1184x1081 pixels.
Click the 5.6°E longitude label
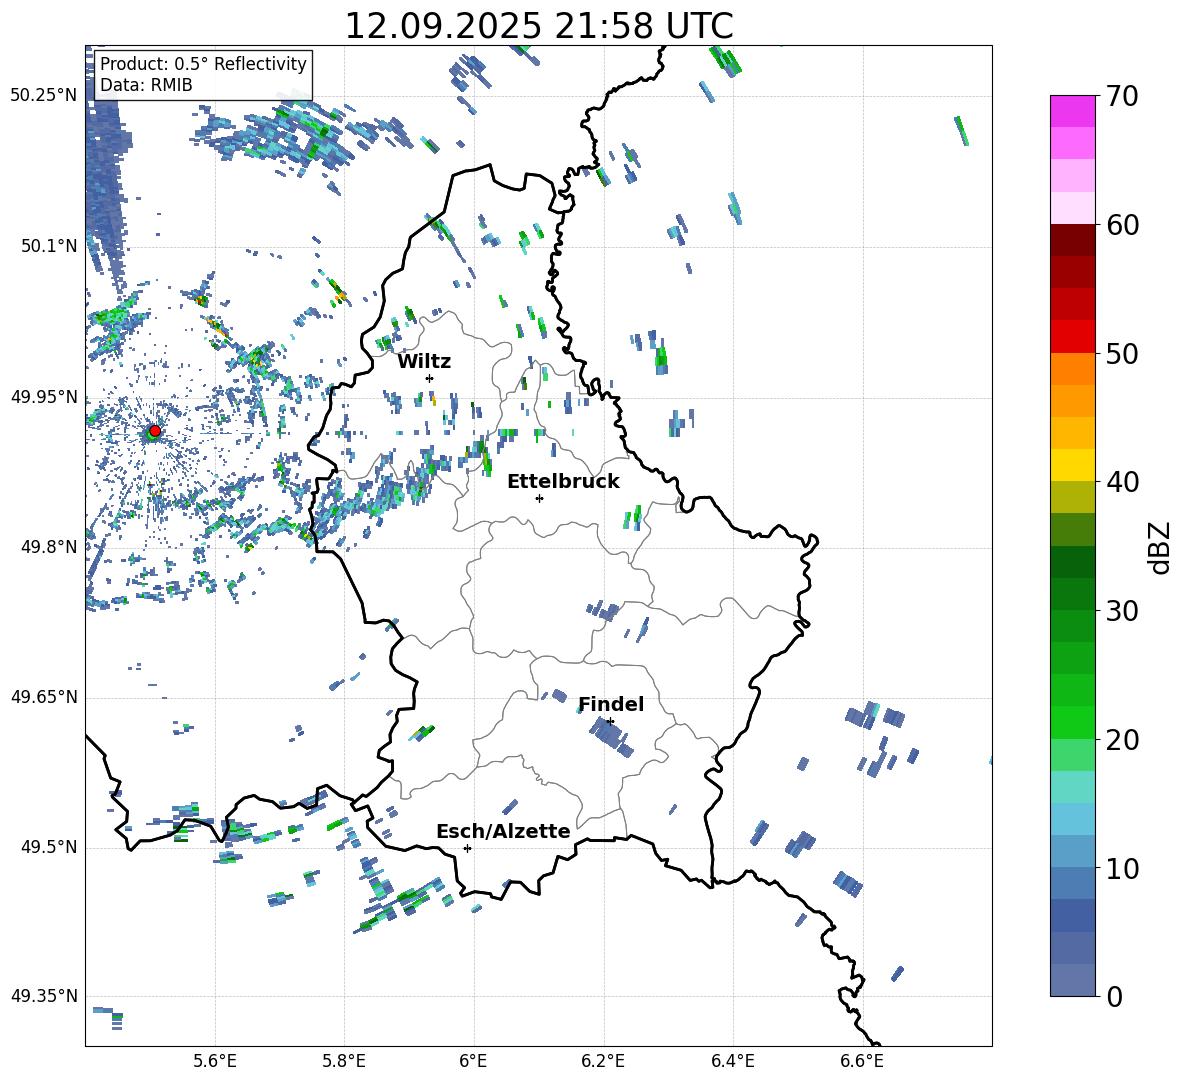tap(215, 1061)
